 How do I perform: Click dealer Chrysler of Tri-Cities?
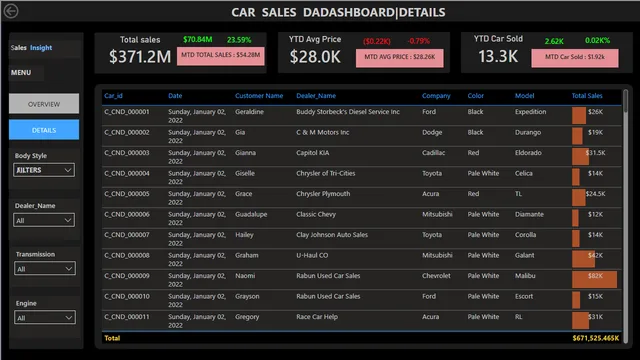coord(326,173)
